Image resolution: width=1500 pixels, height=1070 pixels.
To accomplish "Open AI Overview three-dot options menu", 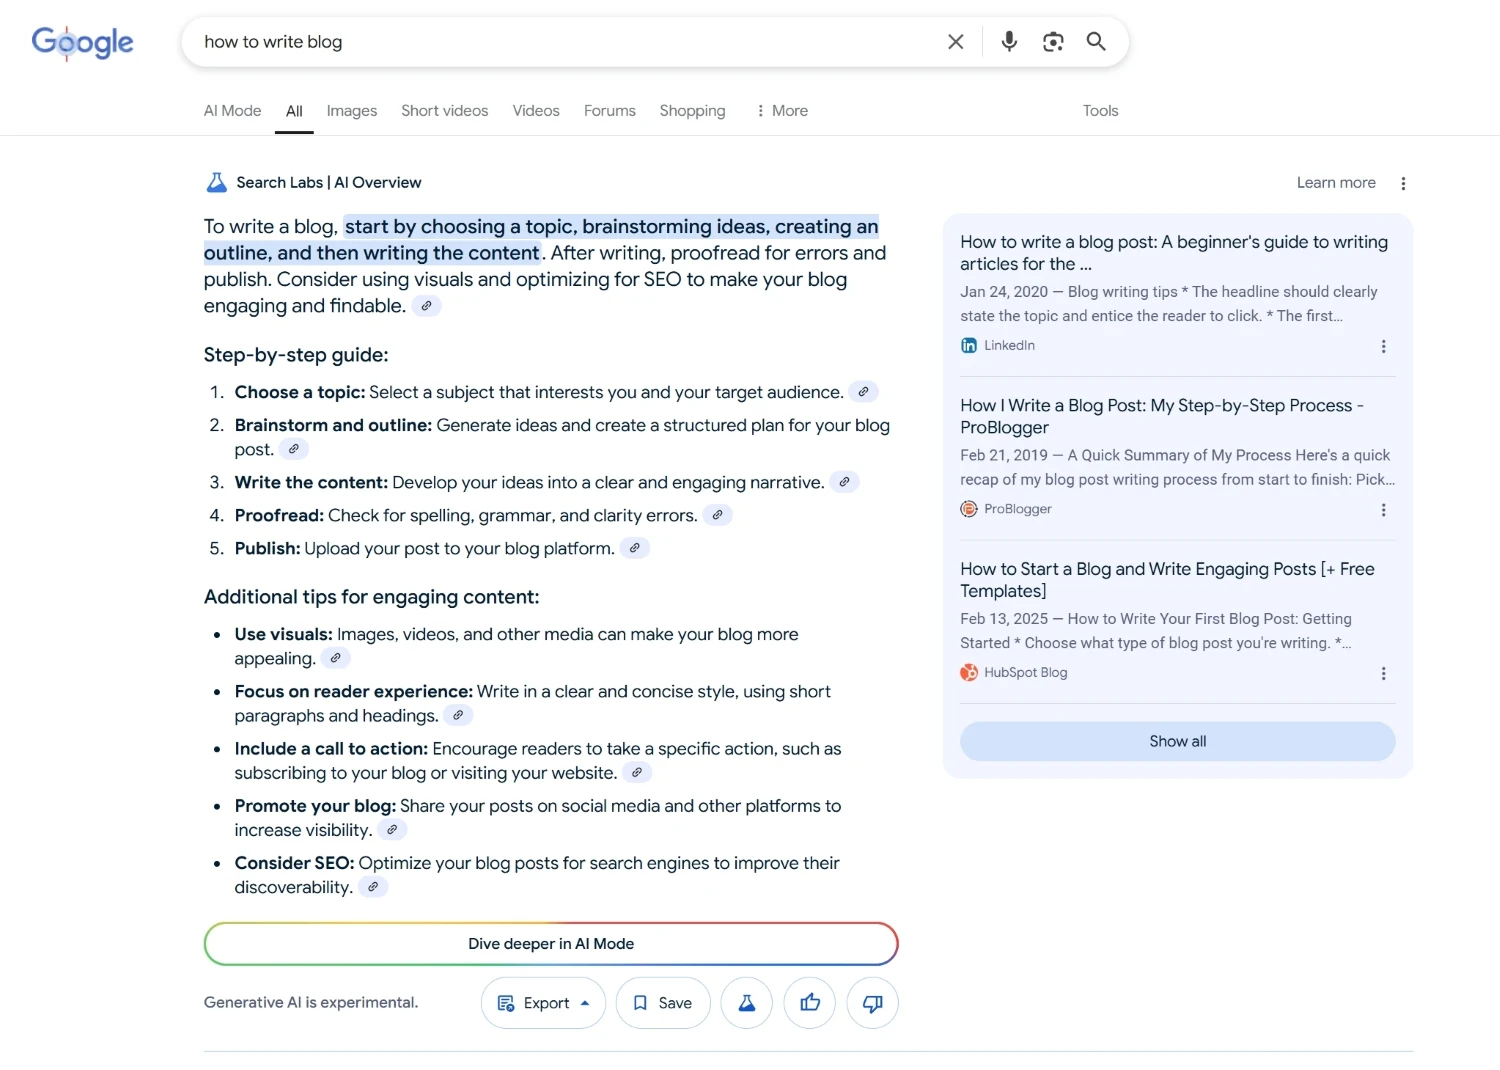I will tap(1403, 183).
